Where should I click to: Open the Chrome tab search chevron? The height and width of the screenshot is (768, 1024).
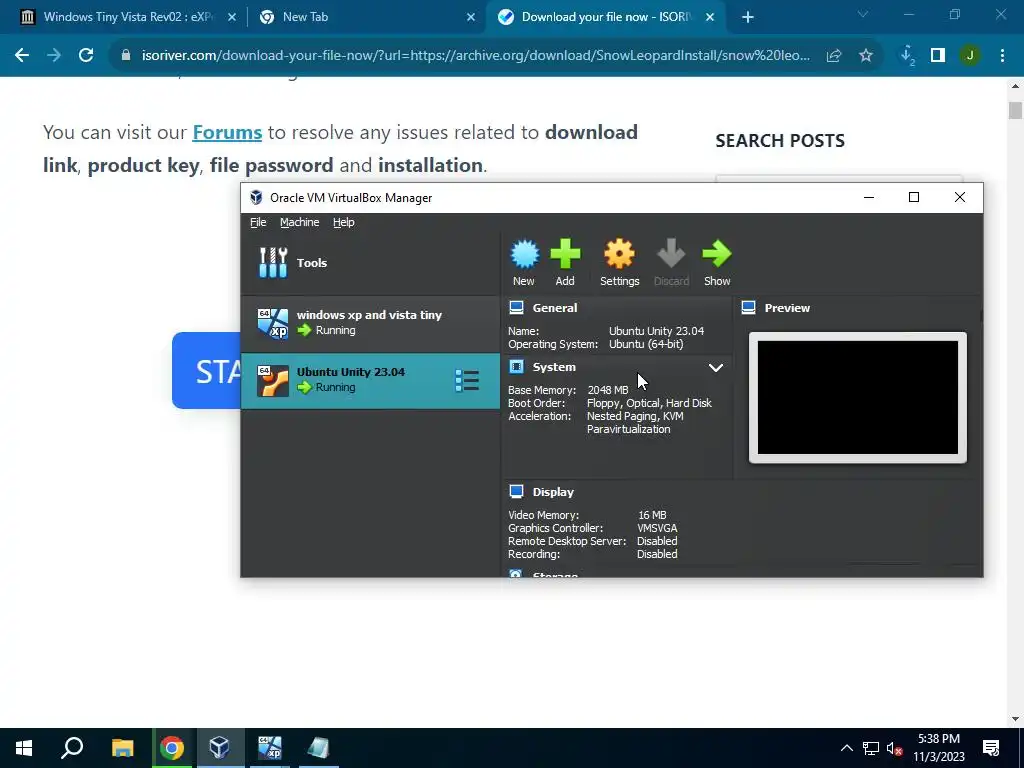(863, 14)
